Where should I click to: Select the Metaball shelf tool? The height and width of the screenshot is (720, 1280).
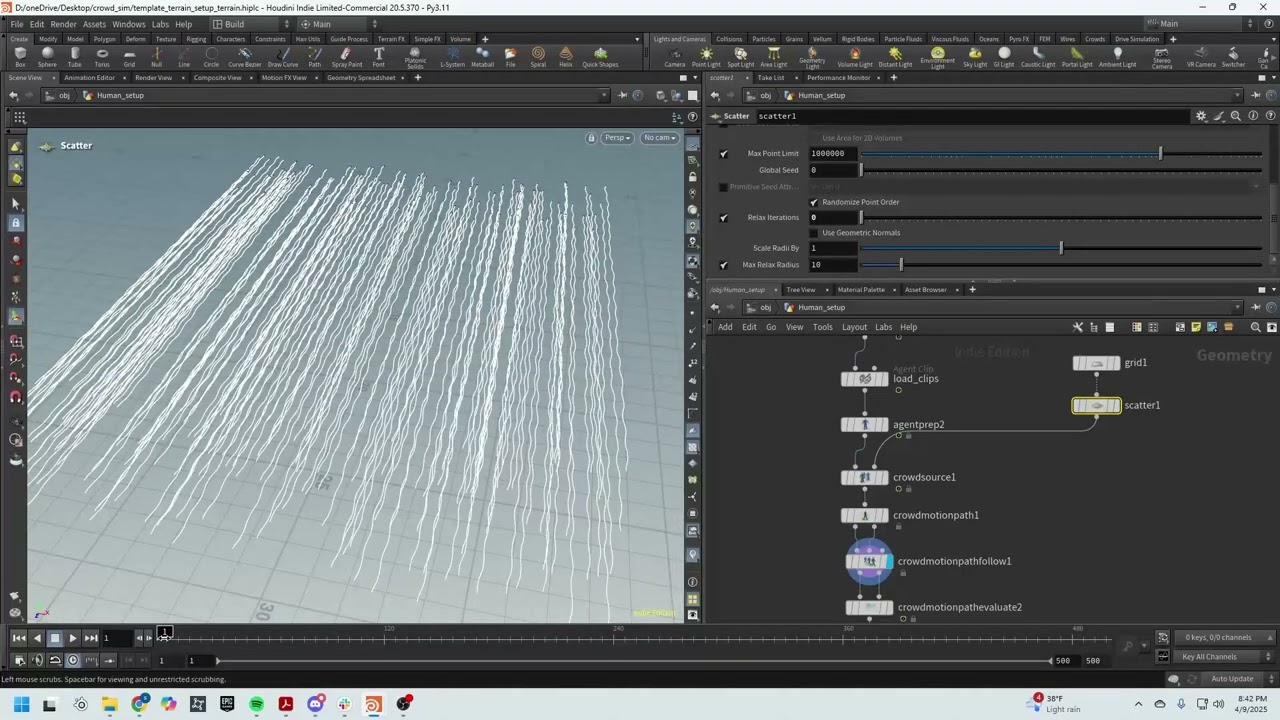[482, 57]
